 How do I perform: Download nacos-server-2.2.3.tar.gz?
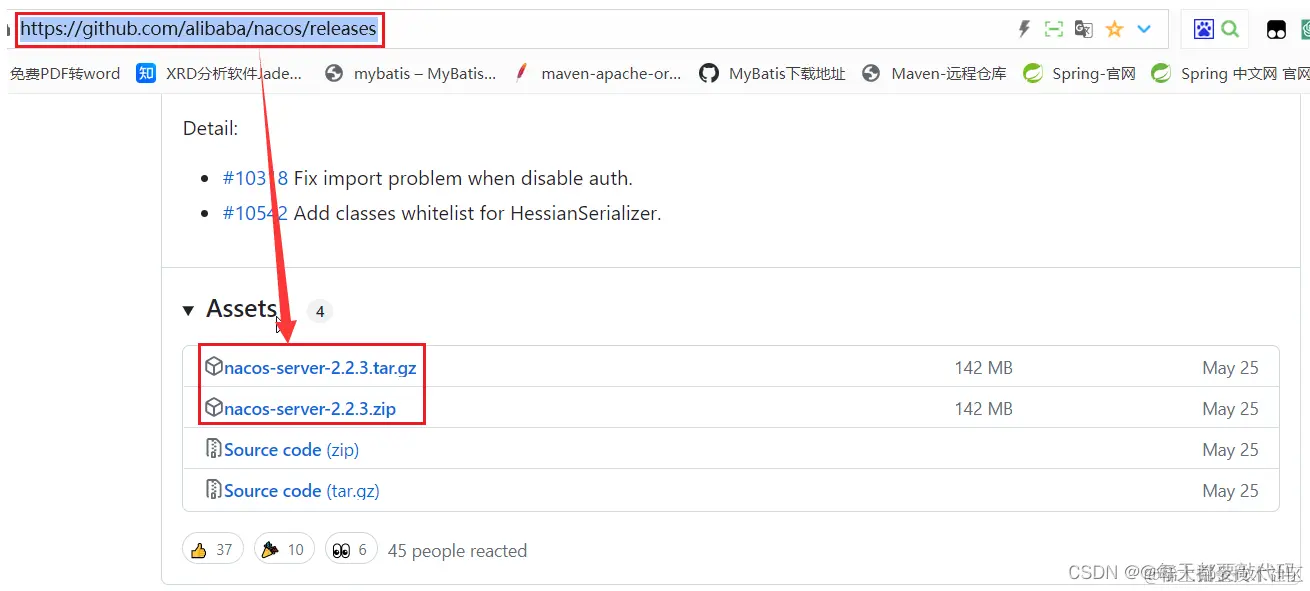[320, 368]
